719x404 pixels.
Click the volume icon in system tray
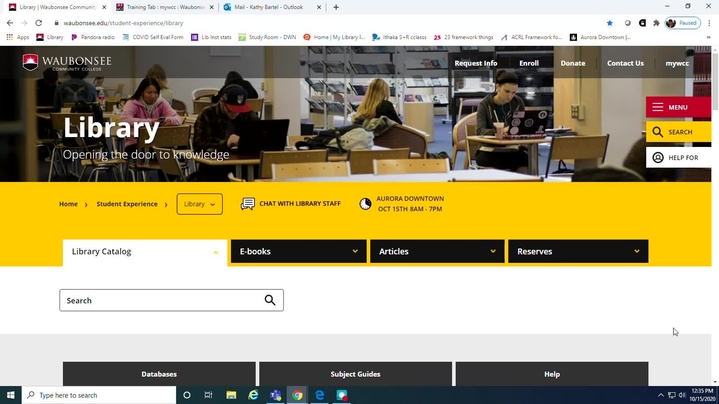(682, 395)
